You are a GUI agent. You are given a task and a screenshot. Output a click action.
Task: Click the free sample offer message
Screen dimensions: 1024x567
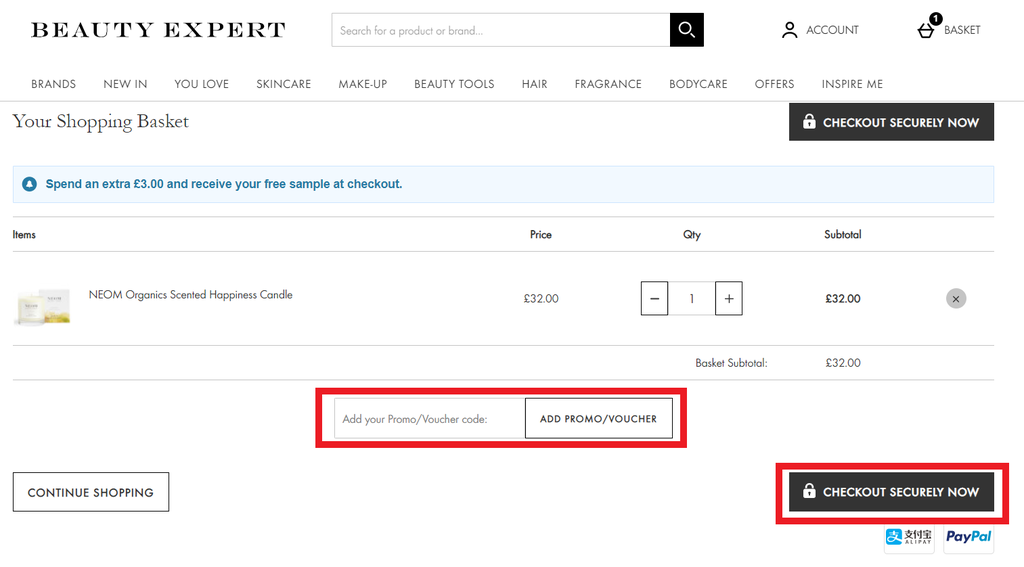[224, 184]
